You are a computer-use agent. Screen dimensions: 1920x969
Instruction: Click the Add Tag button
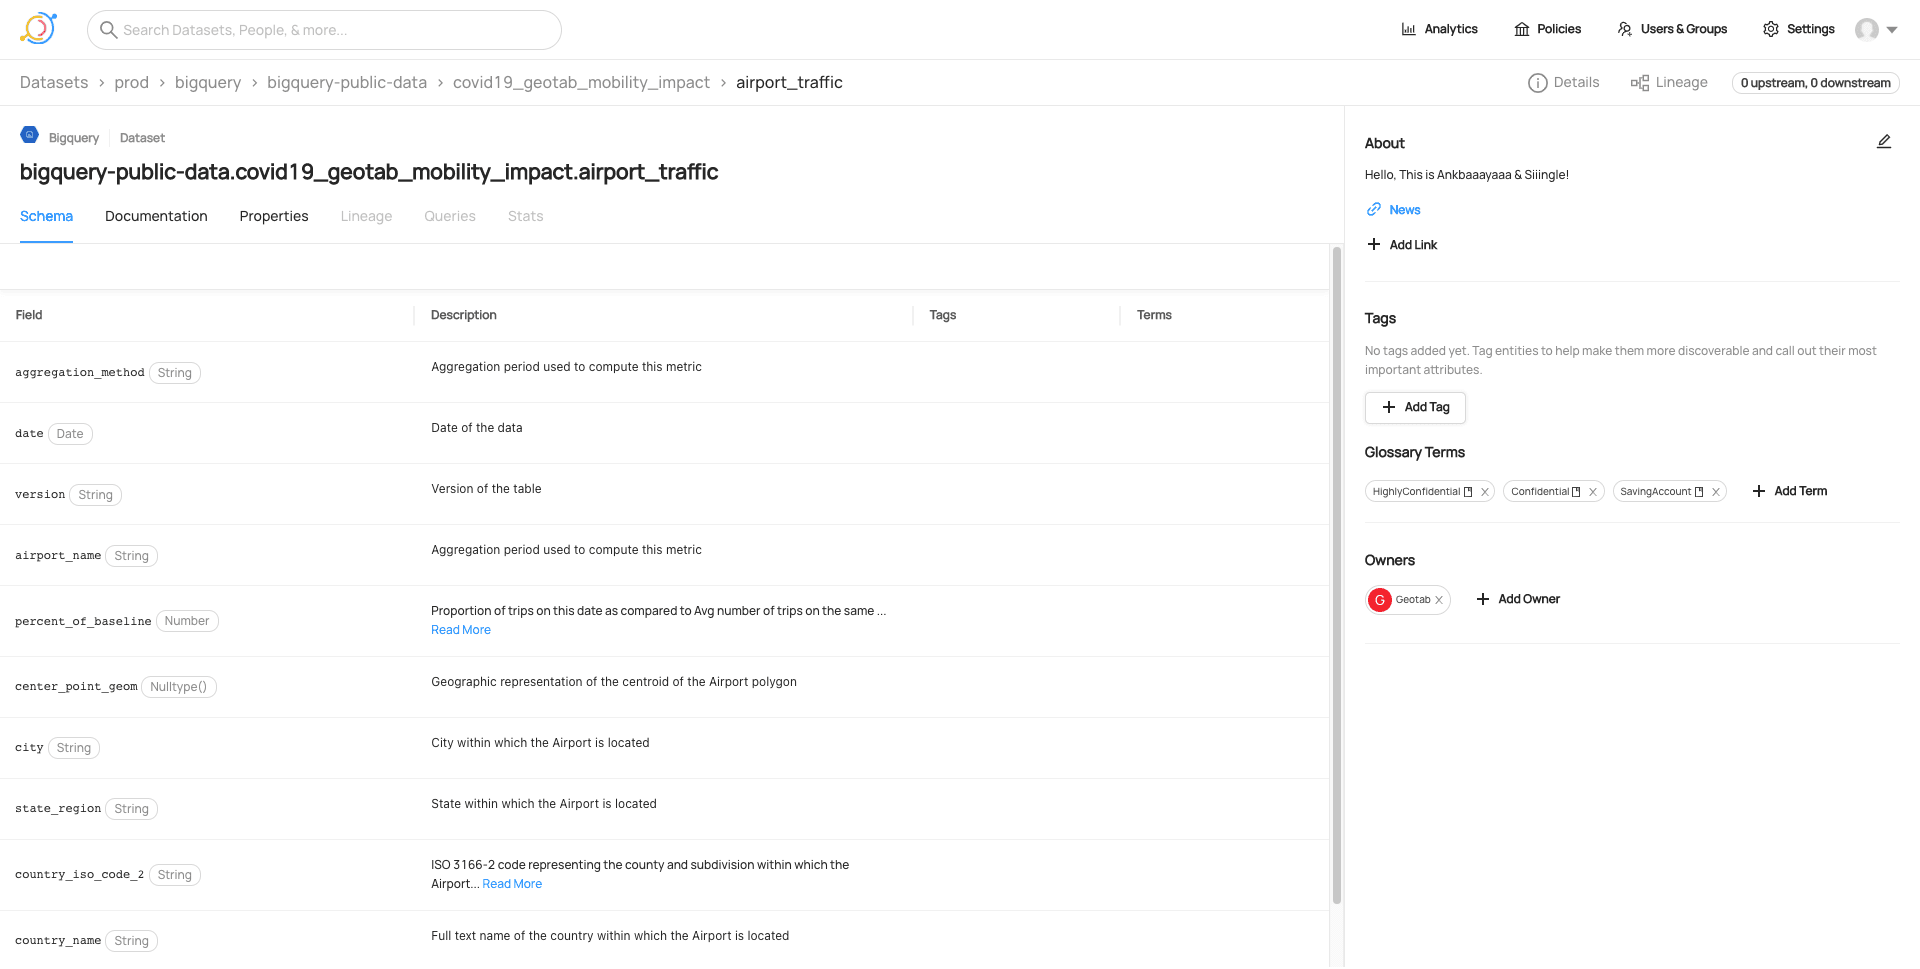point(1415,407)
